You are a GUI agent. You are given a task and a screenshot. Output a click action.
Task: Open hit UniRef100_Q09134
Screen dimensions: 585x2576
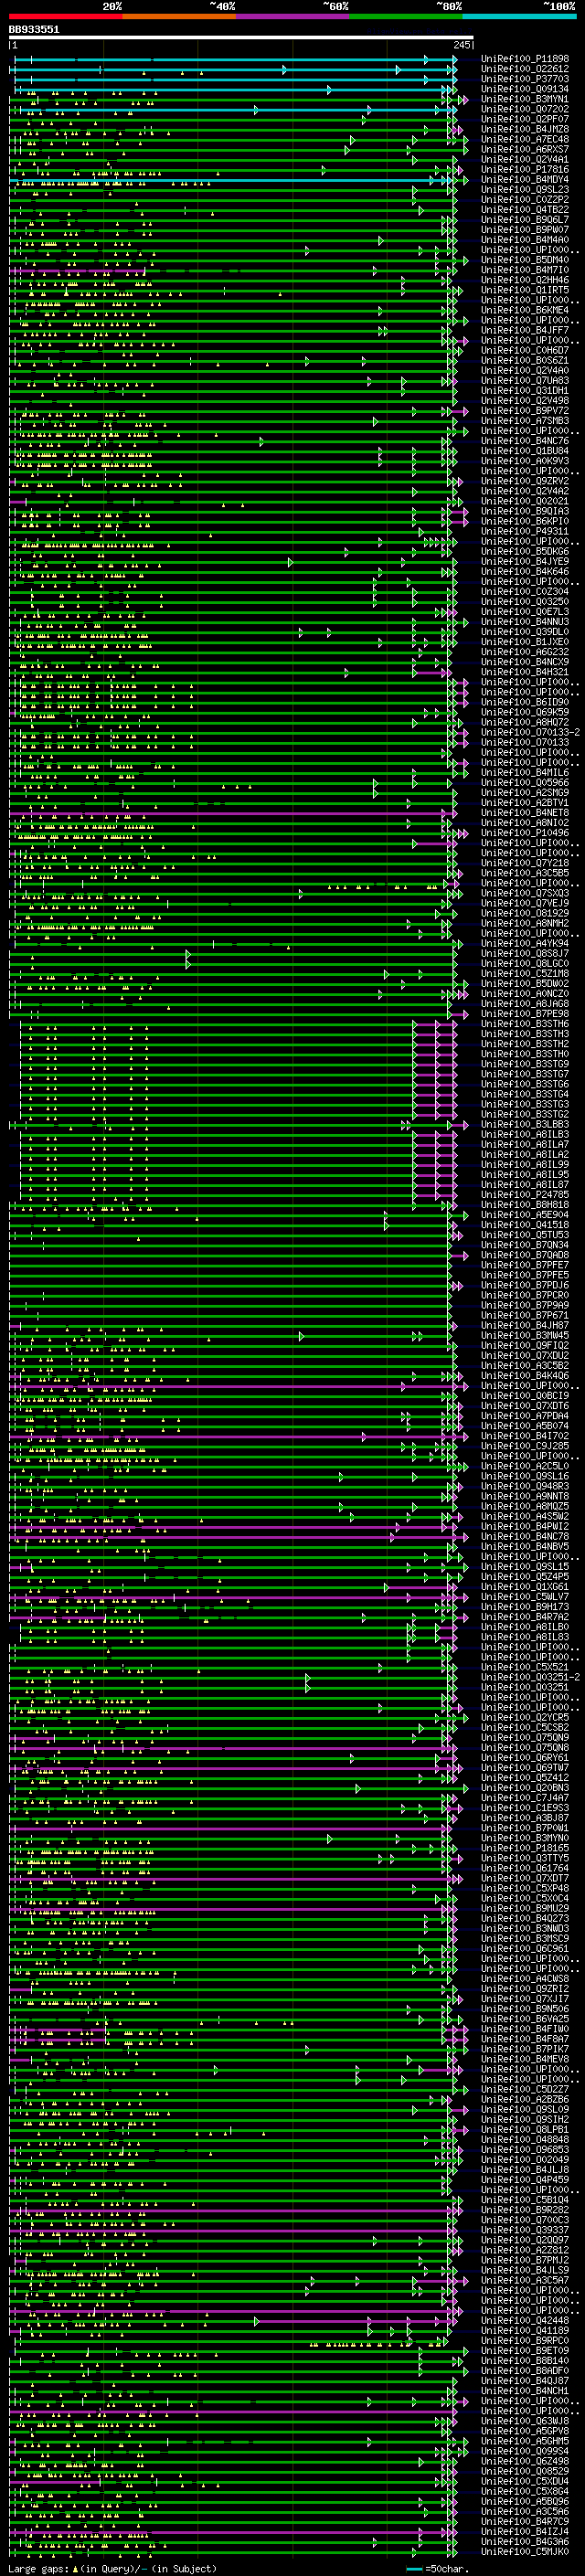click(x=525, y=89)
